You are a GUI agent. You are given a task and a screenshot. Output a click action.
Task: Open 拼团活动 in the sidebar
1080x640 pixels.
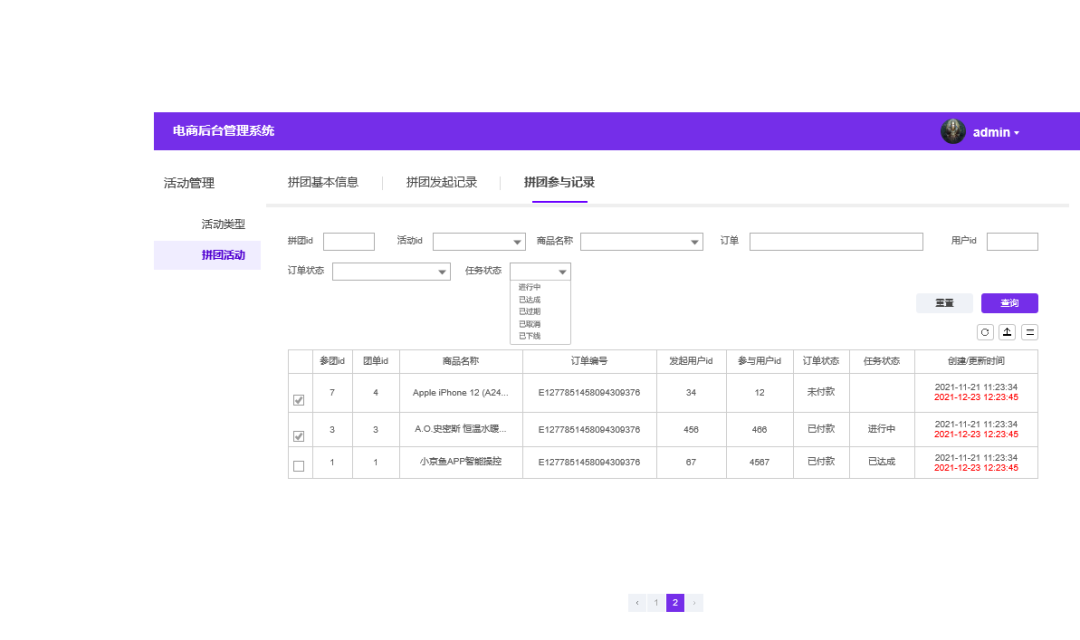click(207, 255)
